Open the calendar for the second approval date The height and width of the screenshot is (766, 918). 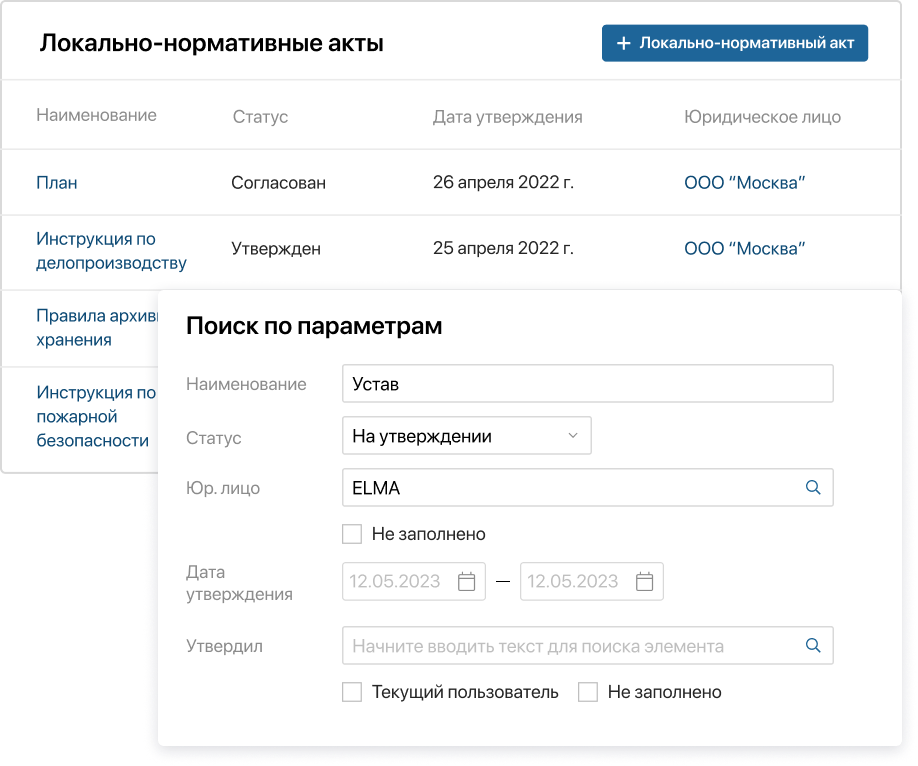643,581
